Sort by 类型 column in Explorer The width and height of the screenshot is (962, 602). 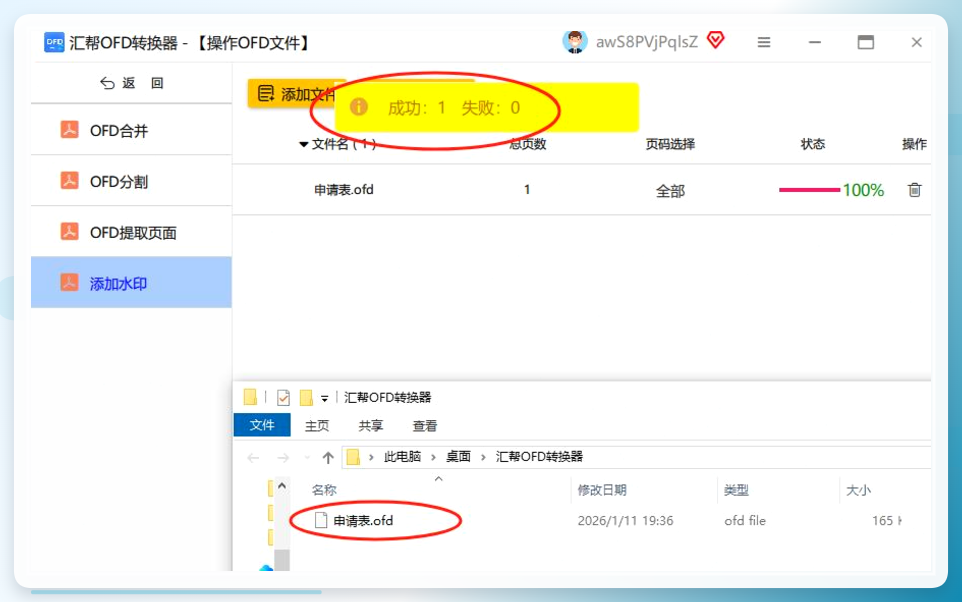pyautogui.click(x=736, y=490)
